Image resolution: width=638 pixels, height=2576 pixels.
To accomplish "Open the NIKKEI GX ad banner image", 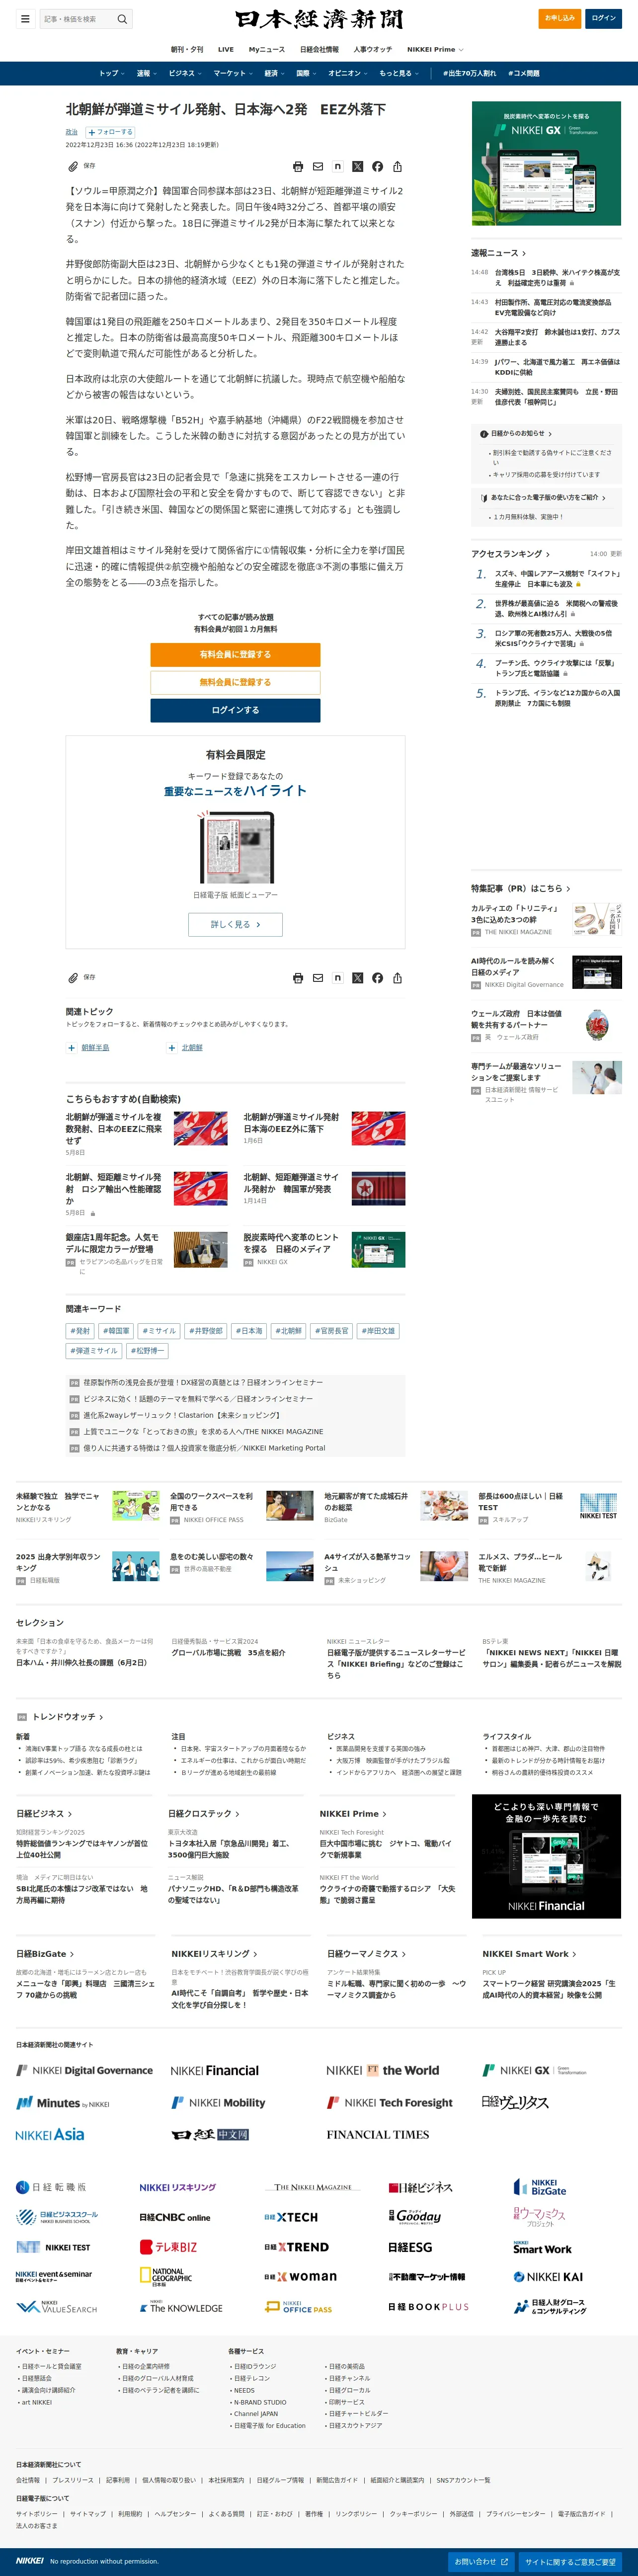I will (x=546, y=163).
